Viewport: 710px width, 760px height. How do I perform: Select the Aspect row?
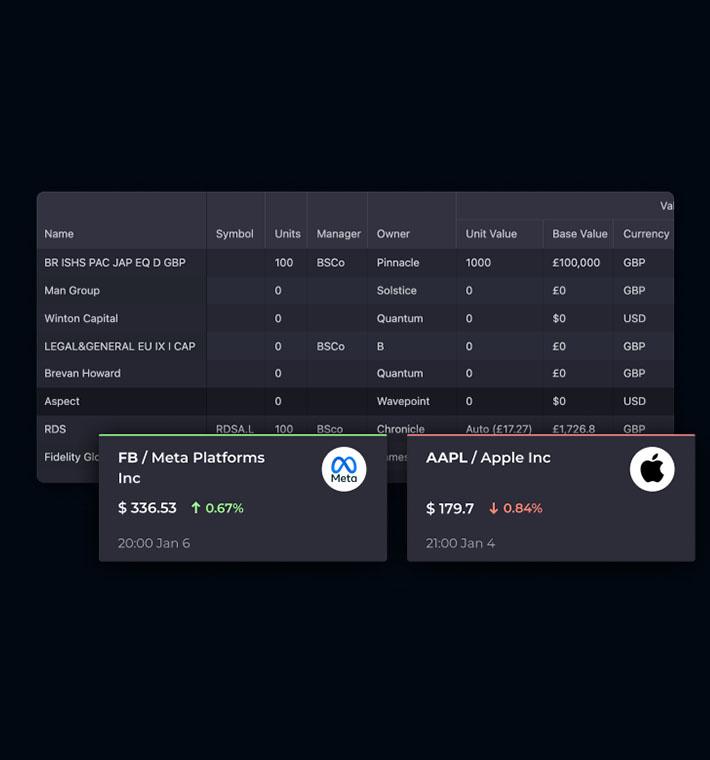(x=62, y=402)
